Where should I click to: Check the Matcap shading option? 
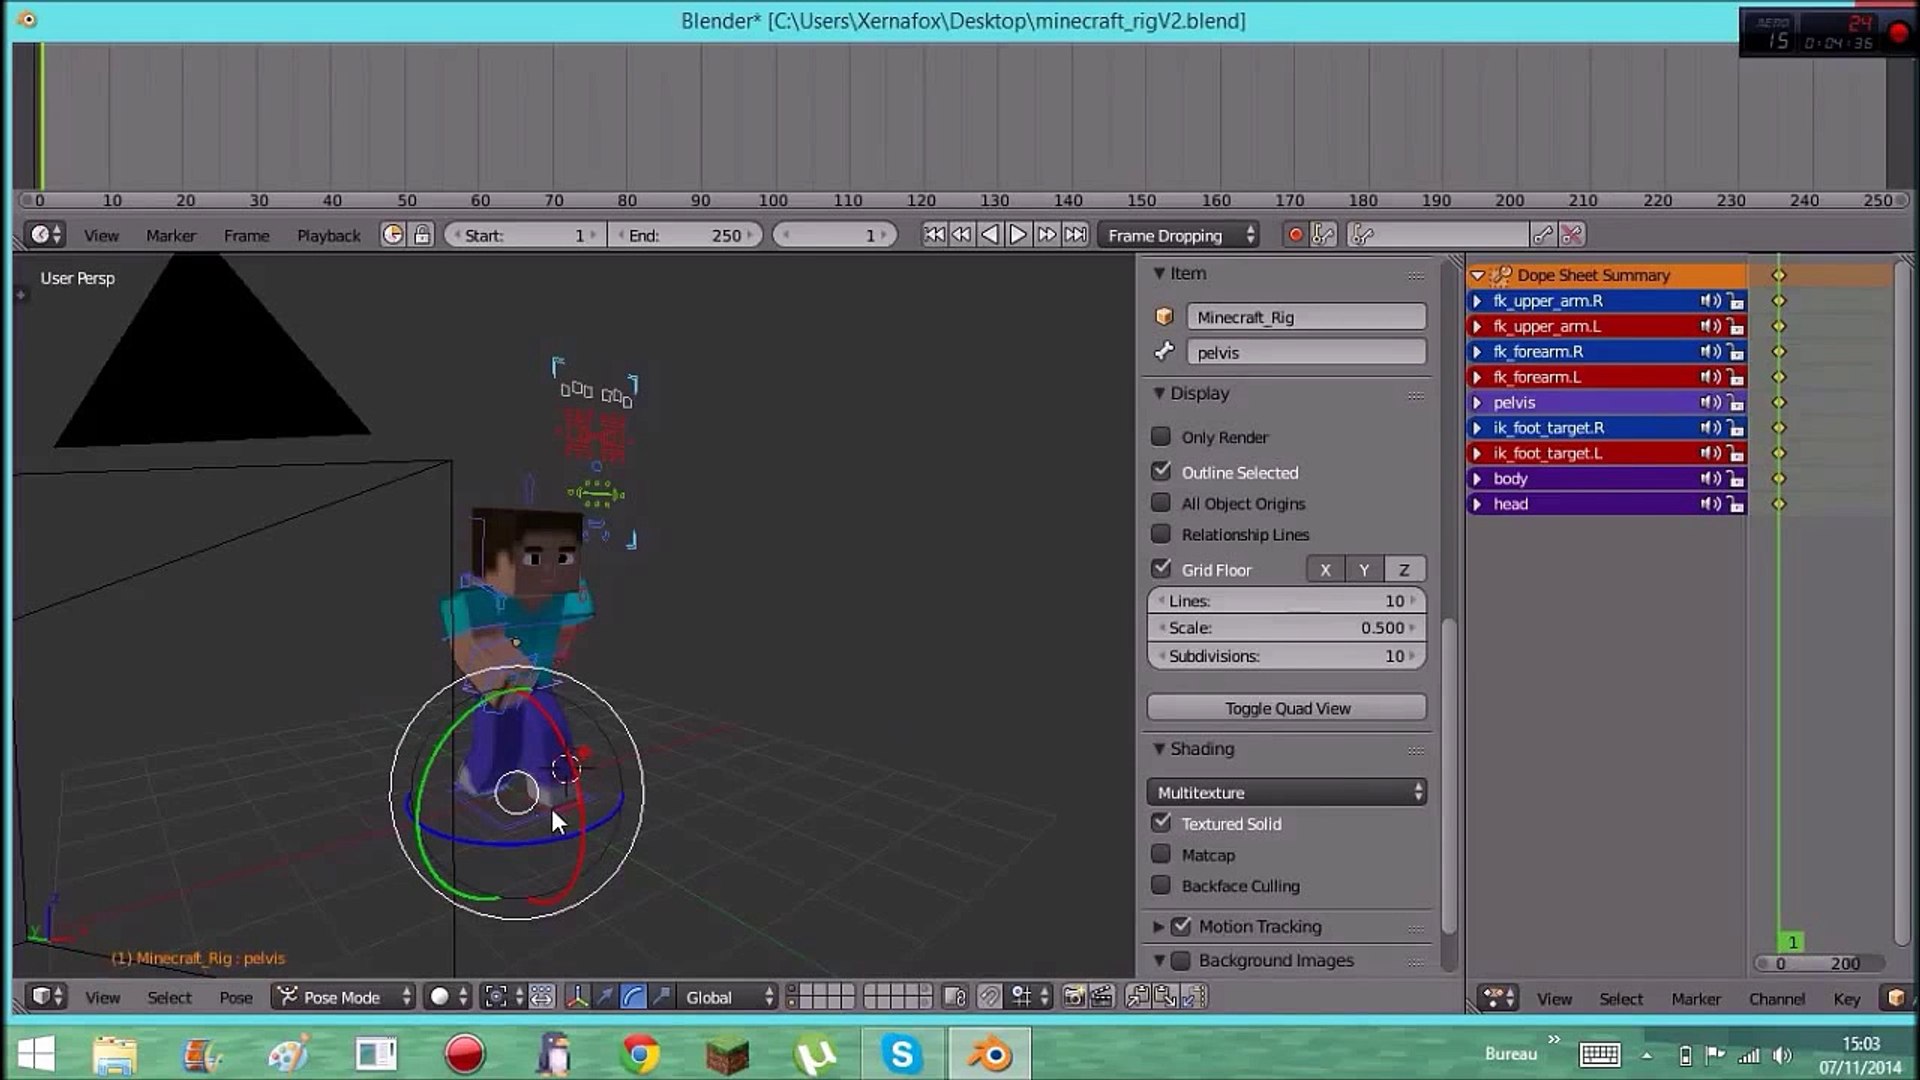click(1161, 854)
